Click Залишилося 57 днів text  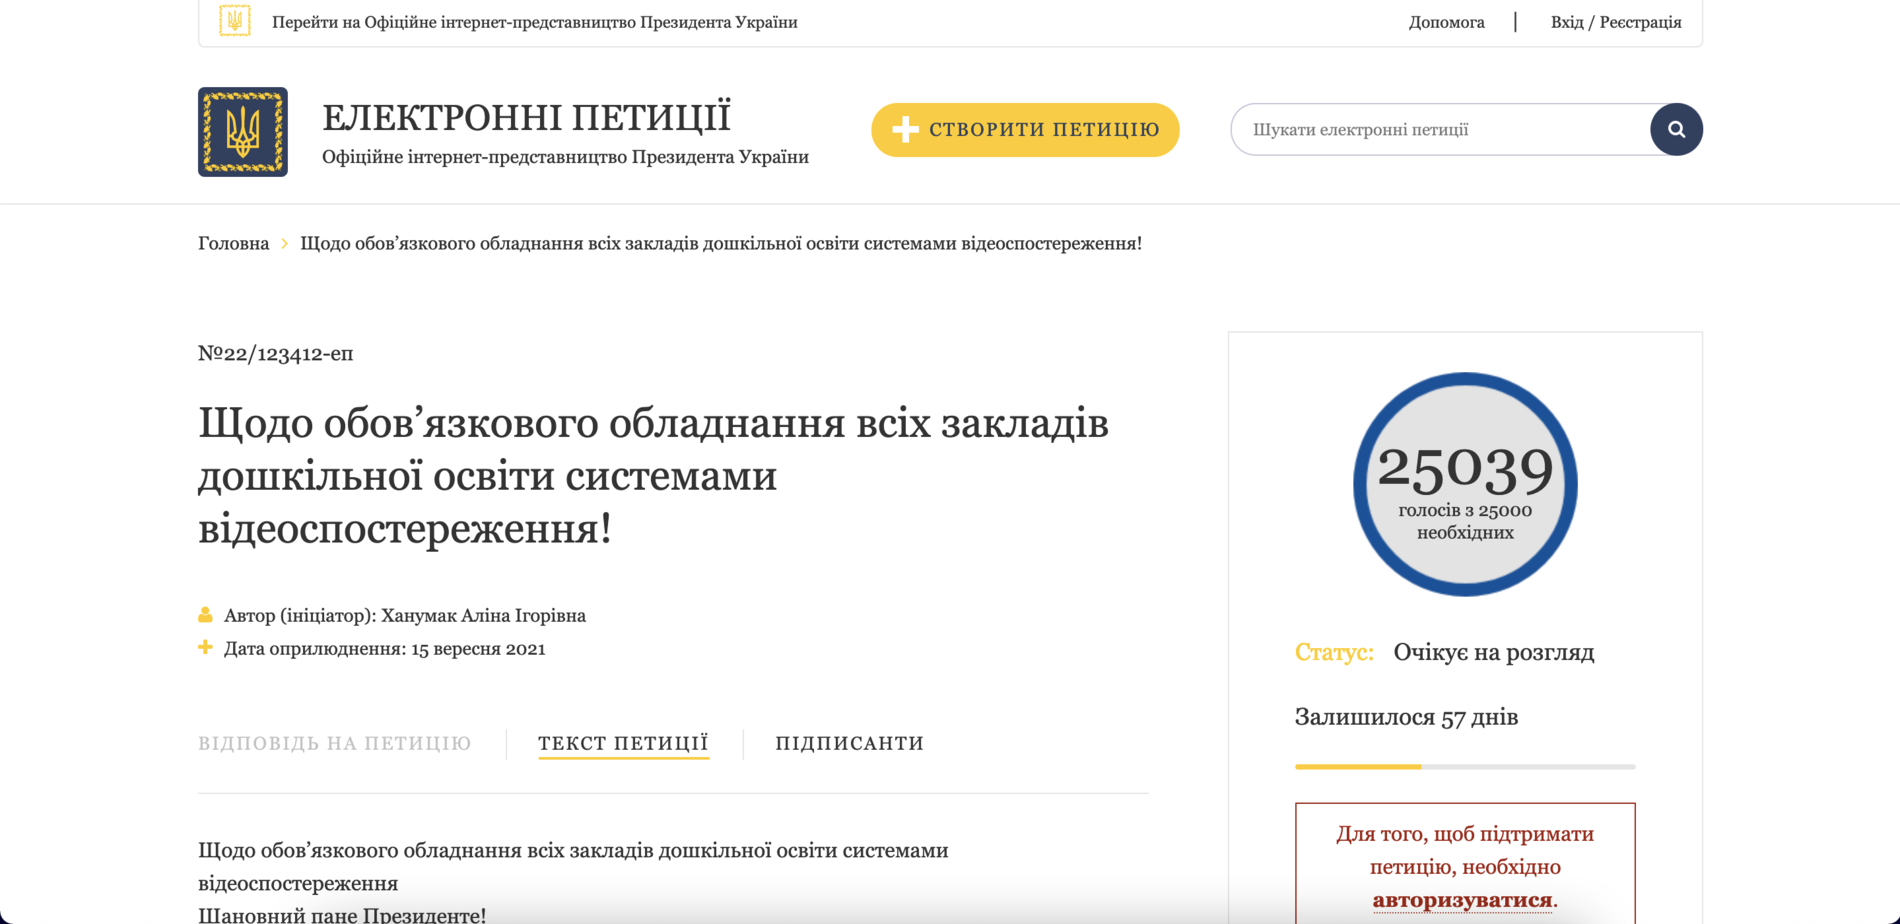1406,717
